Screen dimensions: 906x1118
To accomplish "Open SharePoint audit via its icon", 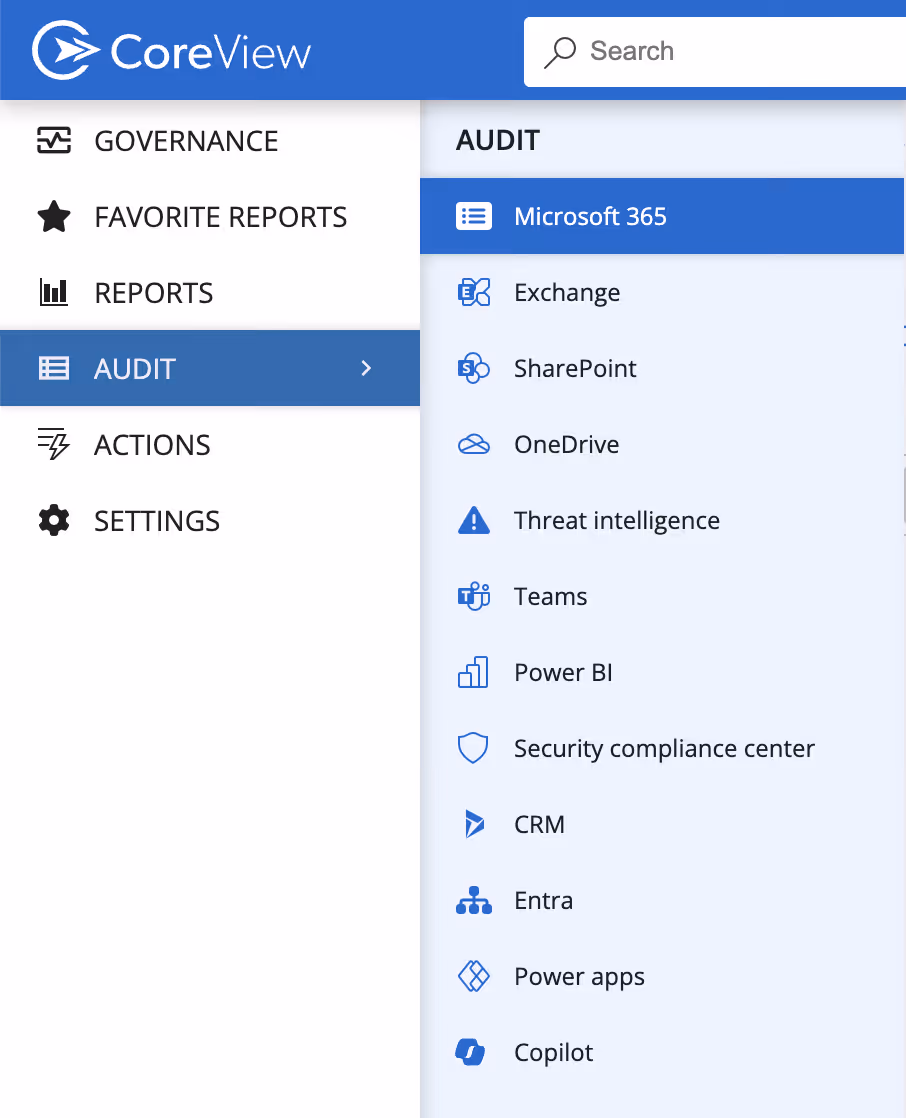I will pyautogui.click(x=473, y=368).
